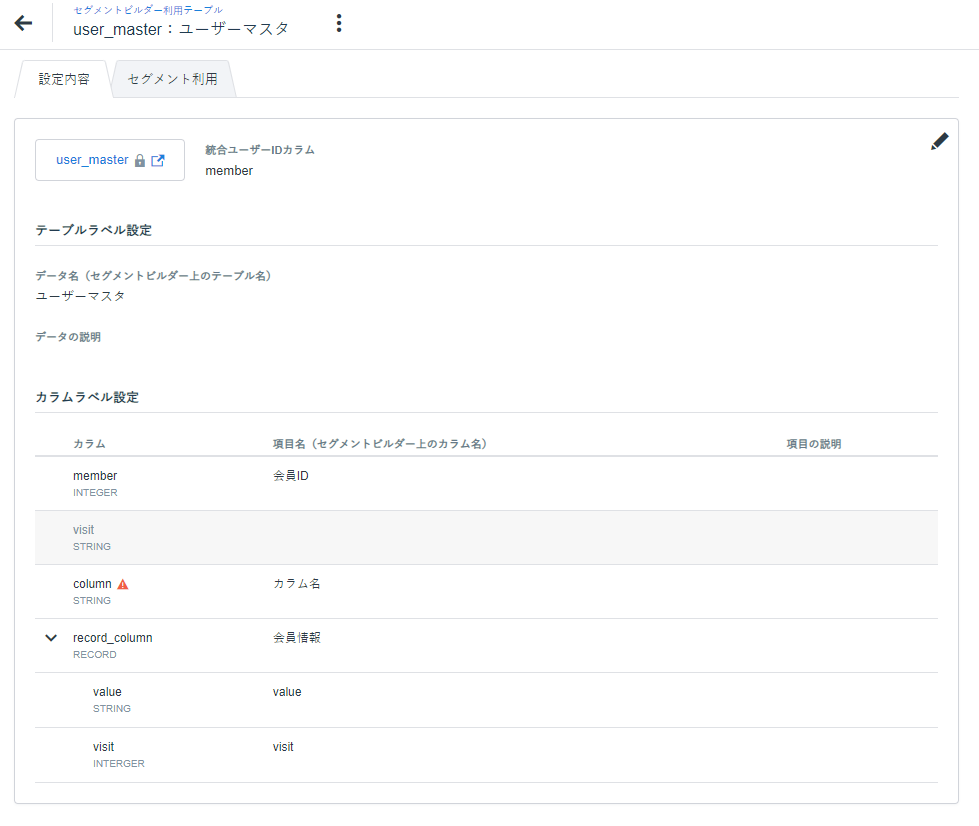Click the カラムラベル設定 section heading
Screen dimensions: 979x826
pos(87,397)
